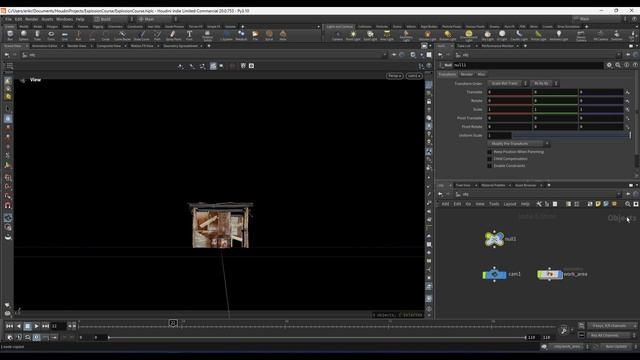The height and width of the screenshot is (360, 640).
Task: Select the Font shelf tool
Action: click(189, 36)
